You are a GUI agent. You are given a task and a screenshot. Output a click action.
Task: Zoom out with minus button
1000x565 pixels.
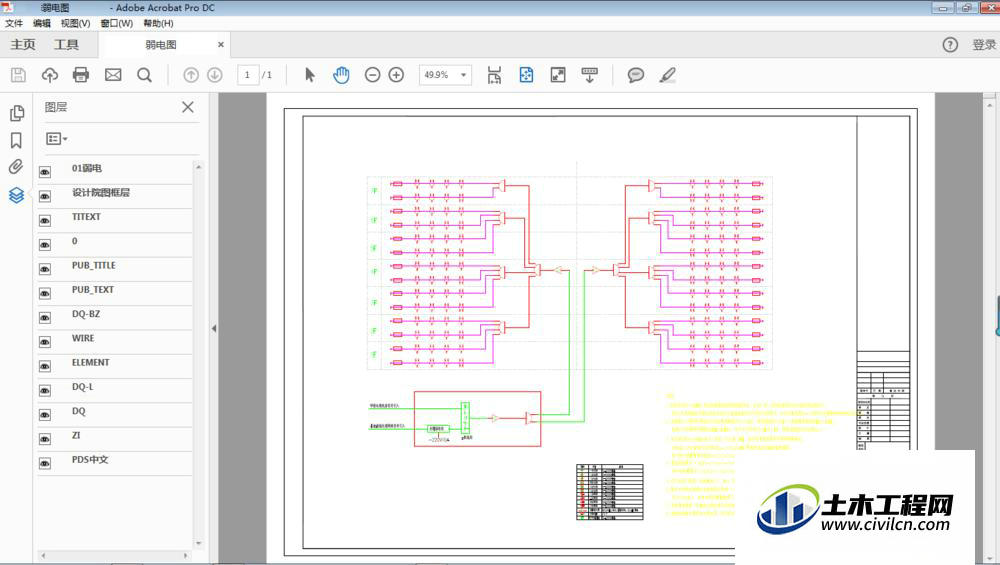(372, 75)
